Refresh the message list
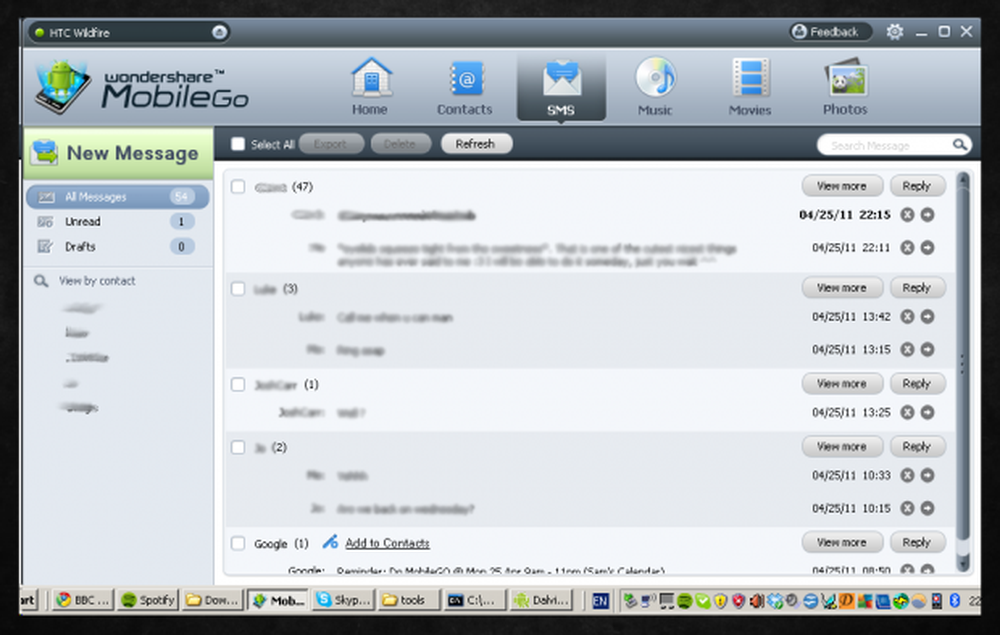Screen dimensions: 1000x635 [x=475, y=144]
